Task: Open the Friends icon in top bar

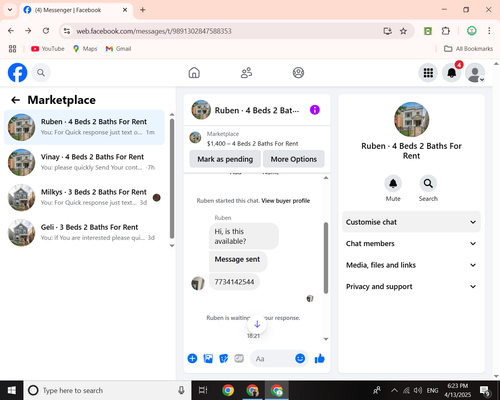Action: pos(246,72)
